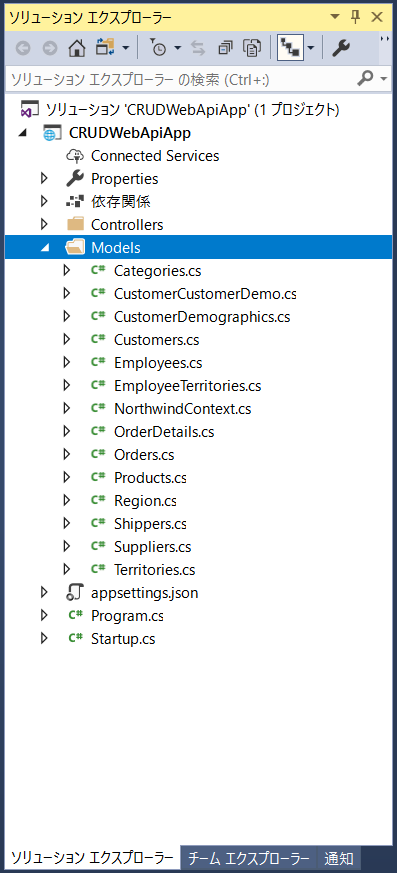Click the C# icon of CustomerCustomerDemo.cs

pyautogui.click(x=99, y=292)
